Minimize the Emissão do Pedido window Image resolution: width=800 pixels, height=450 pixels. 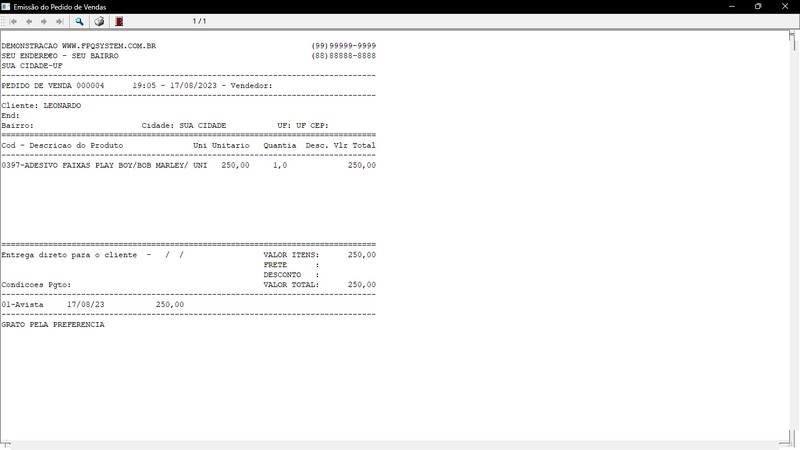tap(732, 7)
